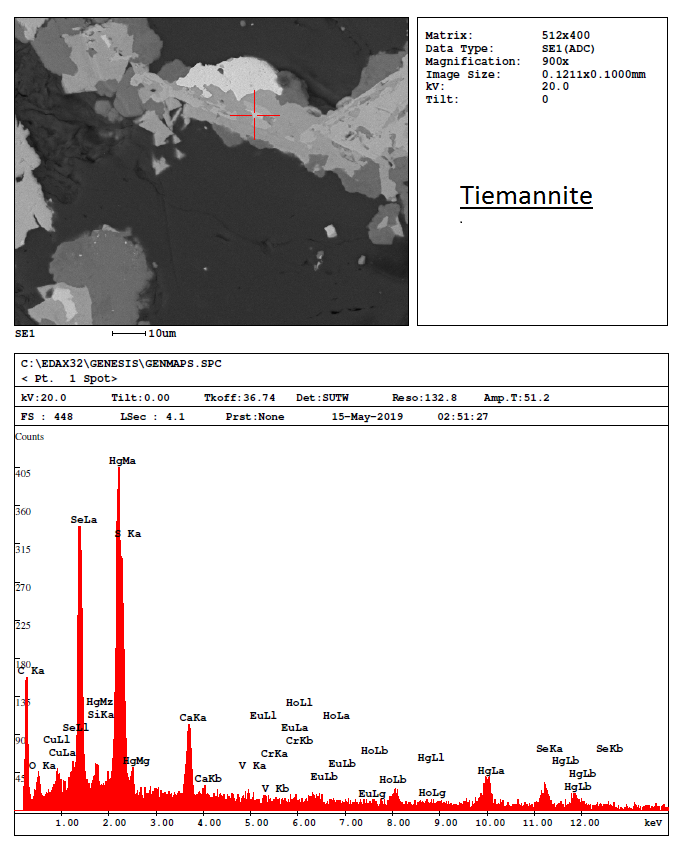Click the Tilt:0.00 entry
675x845 pixels.
click(140, 398)
